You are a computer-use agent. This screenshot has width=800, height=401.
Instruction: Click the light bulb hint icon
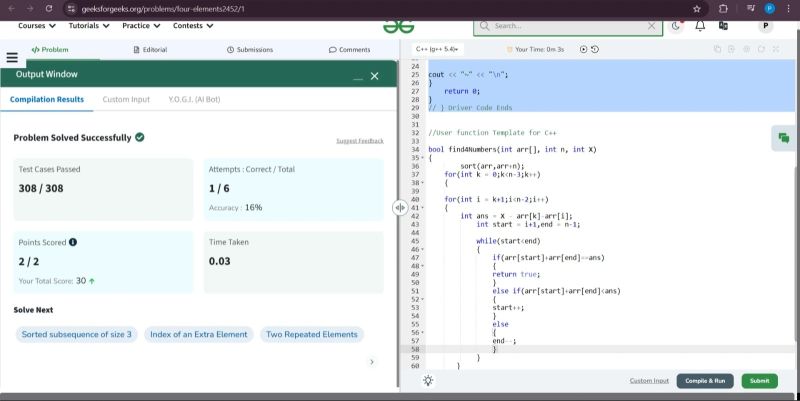(x=428, y=381)
